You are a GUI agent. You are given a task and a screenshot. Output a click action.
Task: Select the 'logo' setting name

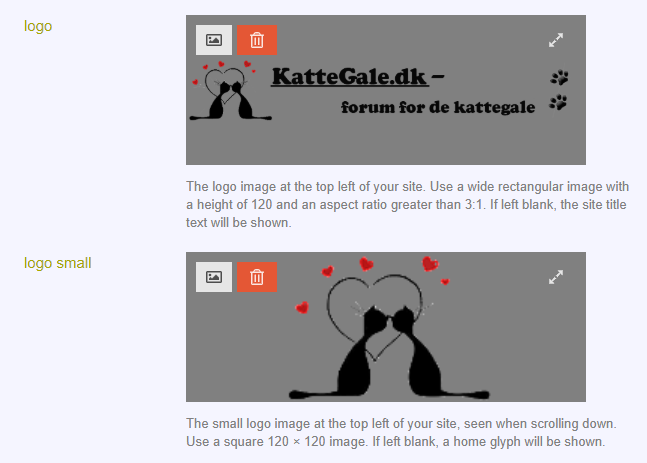tap(38, 26)
